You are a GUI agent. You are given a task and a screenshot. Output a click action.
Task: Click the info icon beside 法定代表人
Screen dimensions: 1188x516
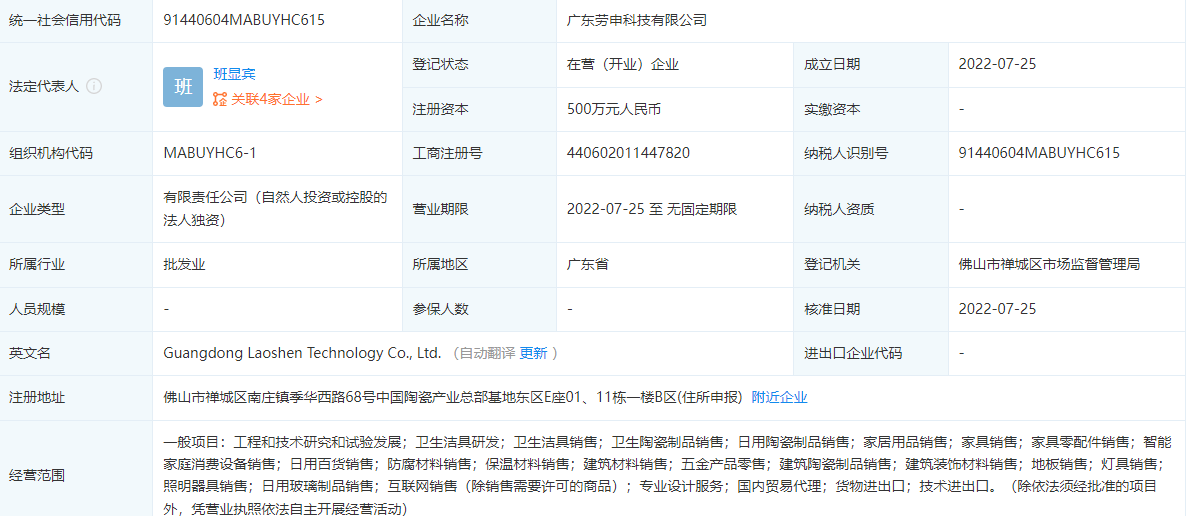(x=94, y=86)
